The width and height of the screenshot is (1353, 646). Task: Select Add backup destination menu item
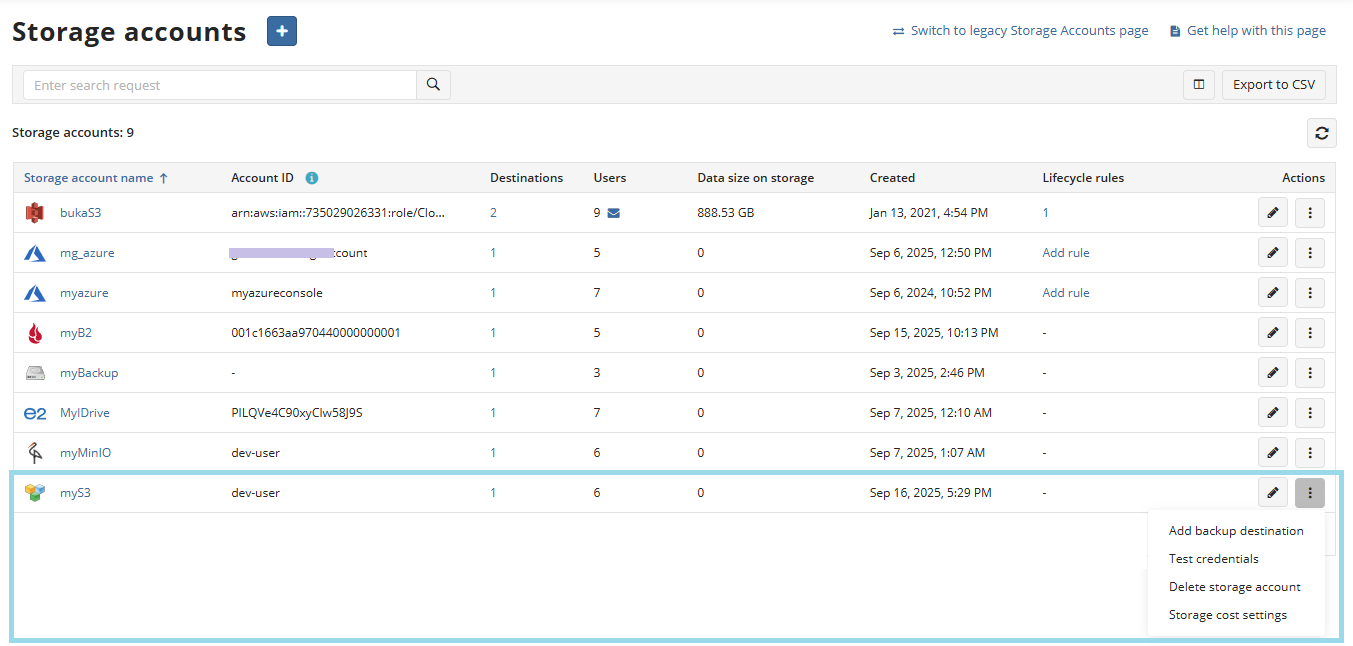tap(1236, 531)
